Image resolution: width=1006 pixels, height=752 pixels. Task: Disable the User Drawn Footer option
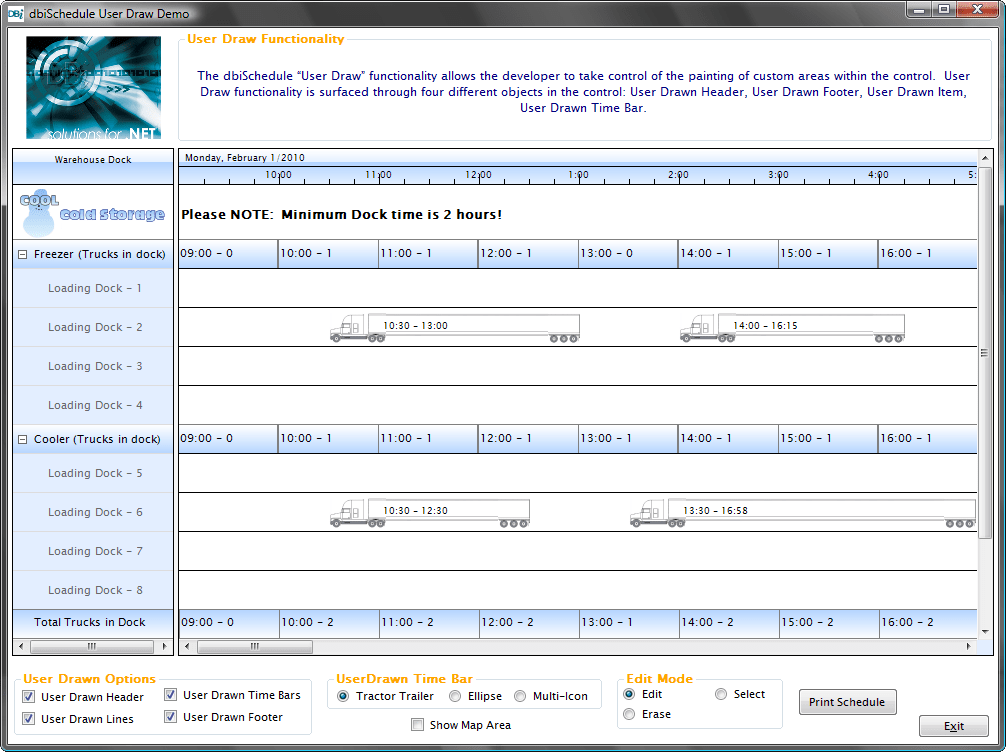(x=170, y=717)
